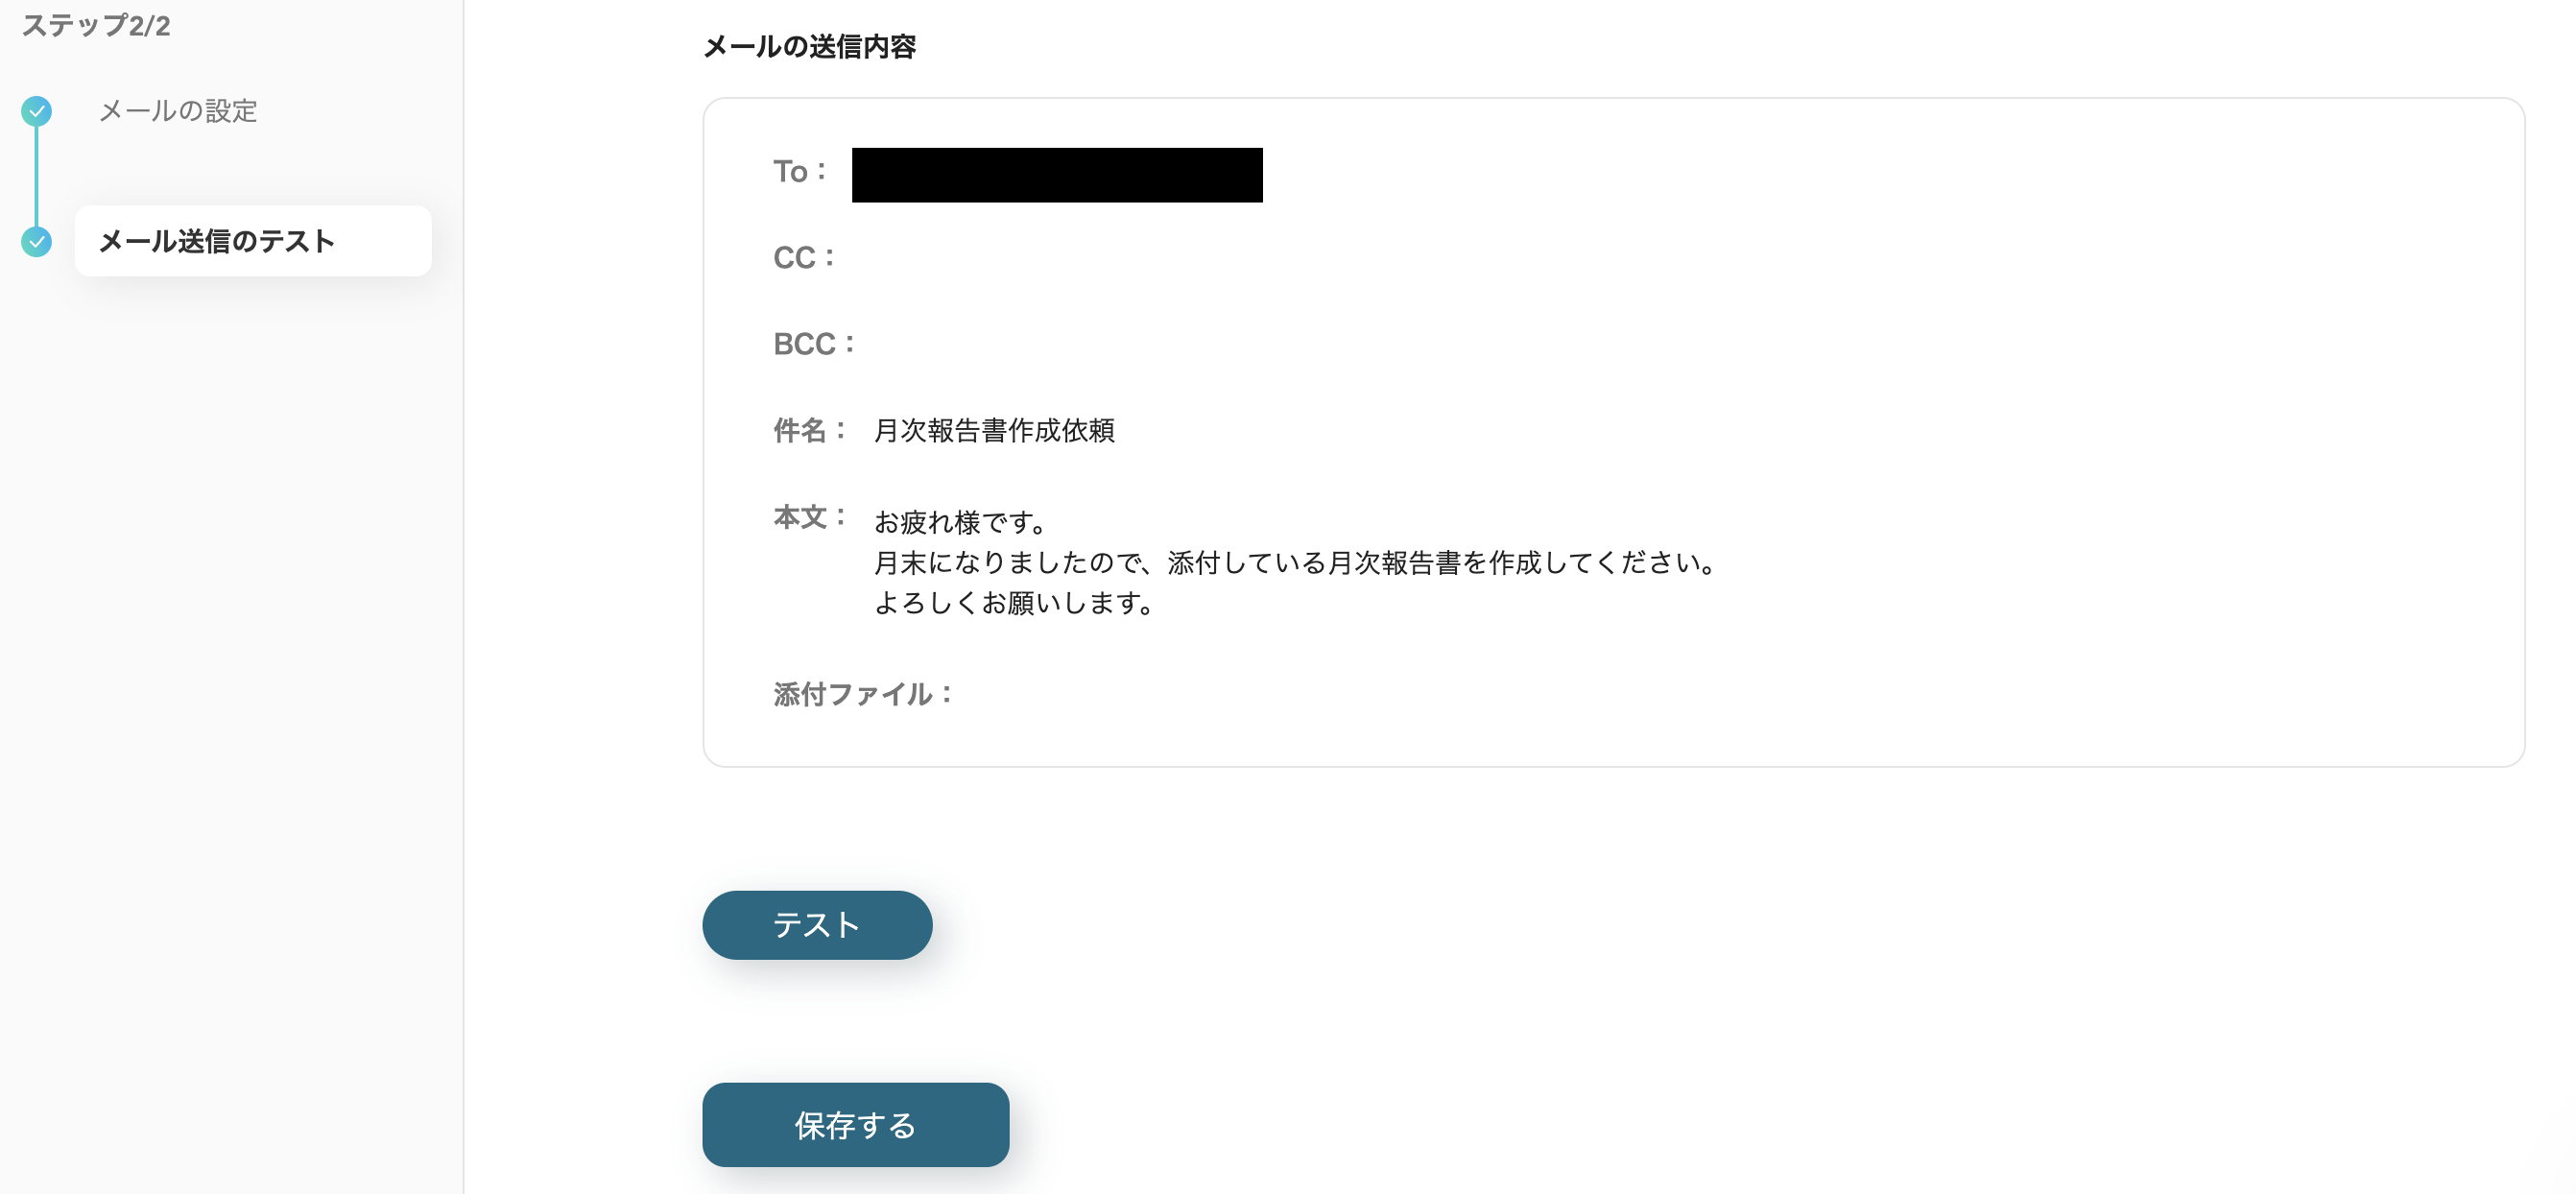
Task: Click the checkmark icon beside メール送信のテスト
Action: [36, 241]
